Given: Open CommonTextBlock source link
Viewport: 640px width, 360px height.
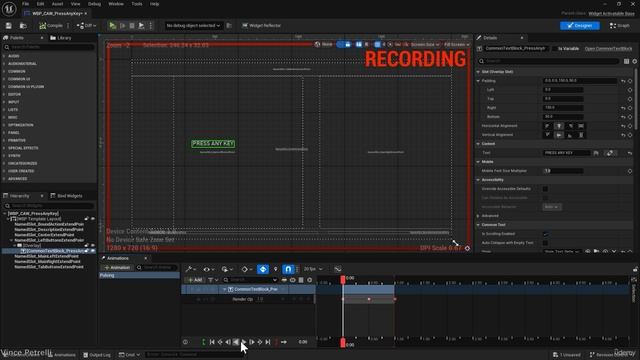Looking at the screenshot, I should point(608,49).
